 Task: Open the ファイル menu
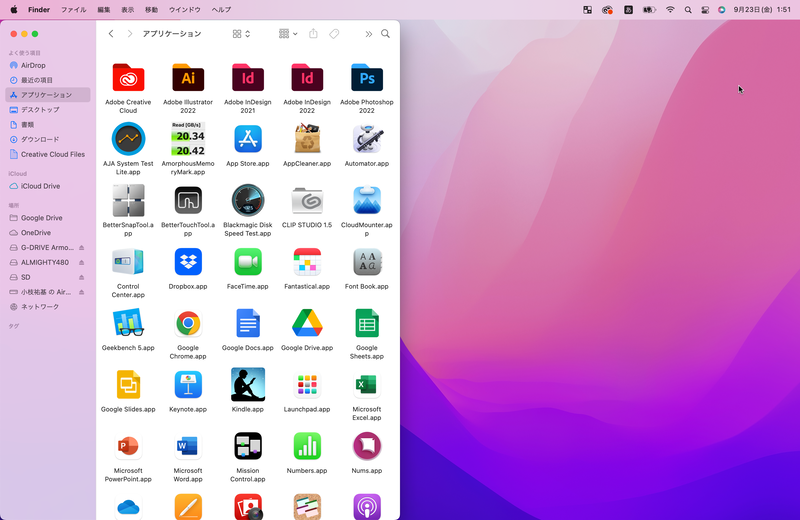(73, 10)
